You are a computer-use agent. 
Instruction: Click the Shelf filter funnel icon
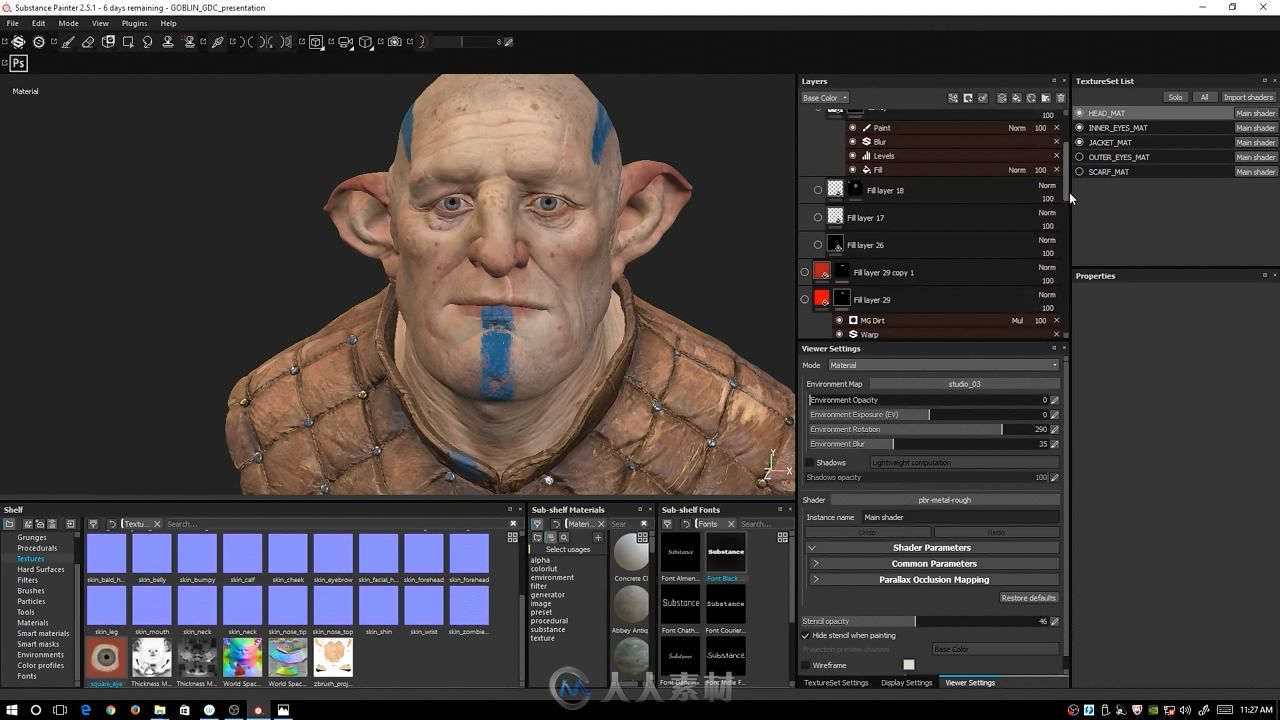tap(93, 524)
